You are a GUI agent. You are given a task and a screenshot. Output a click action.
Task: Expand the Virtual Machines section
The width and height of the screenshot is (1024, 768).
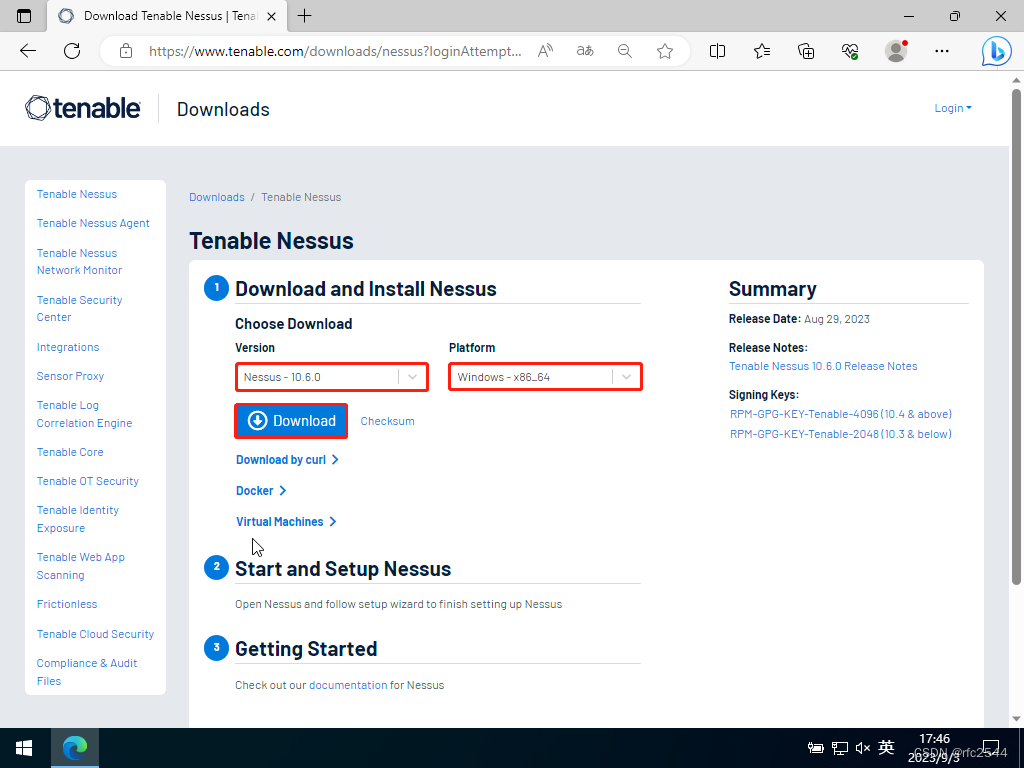tap(286, 522)
